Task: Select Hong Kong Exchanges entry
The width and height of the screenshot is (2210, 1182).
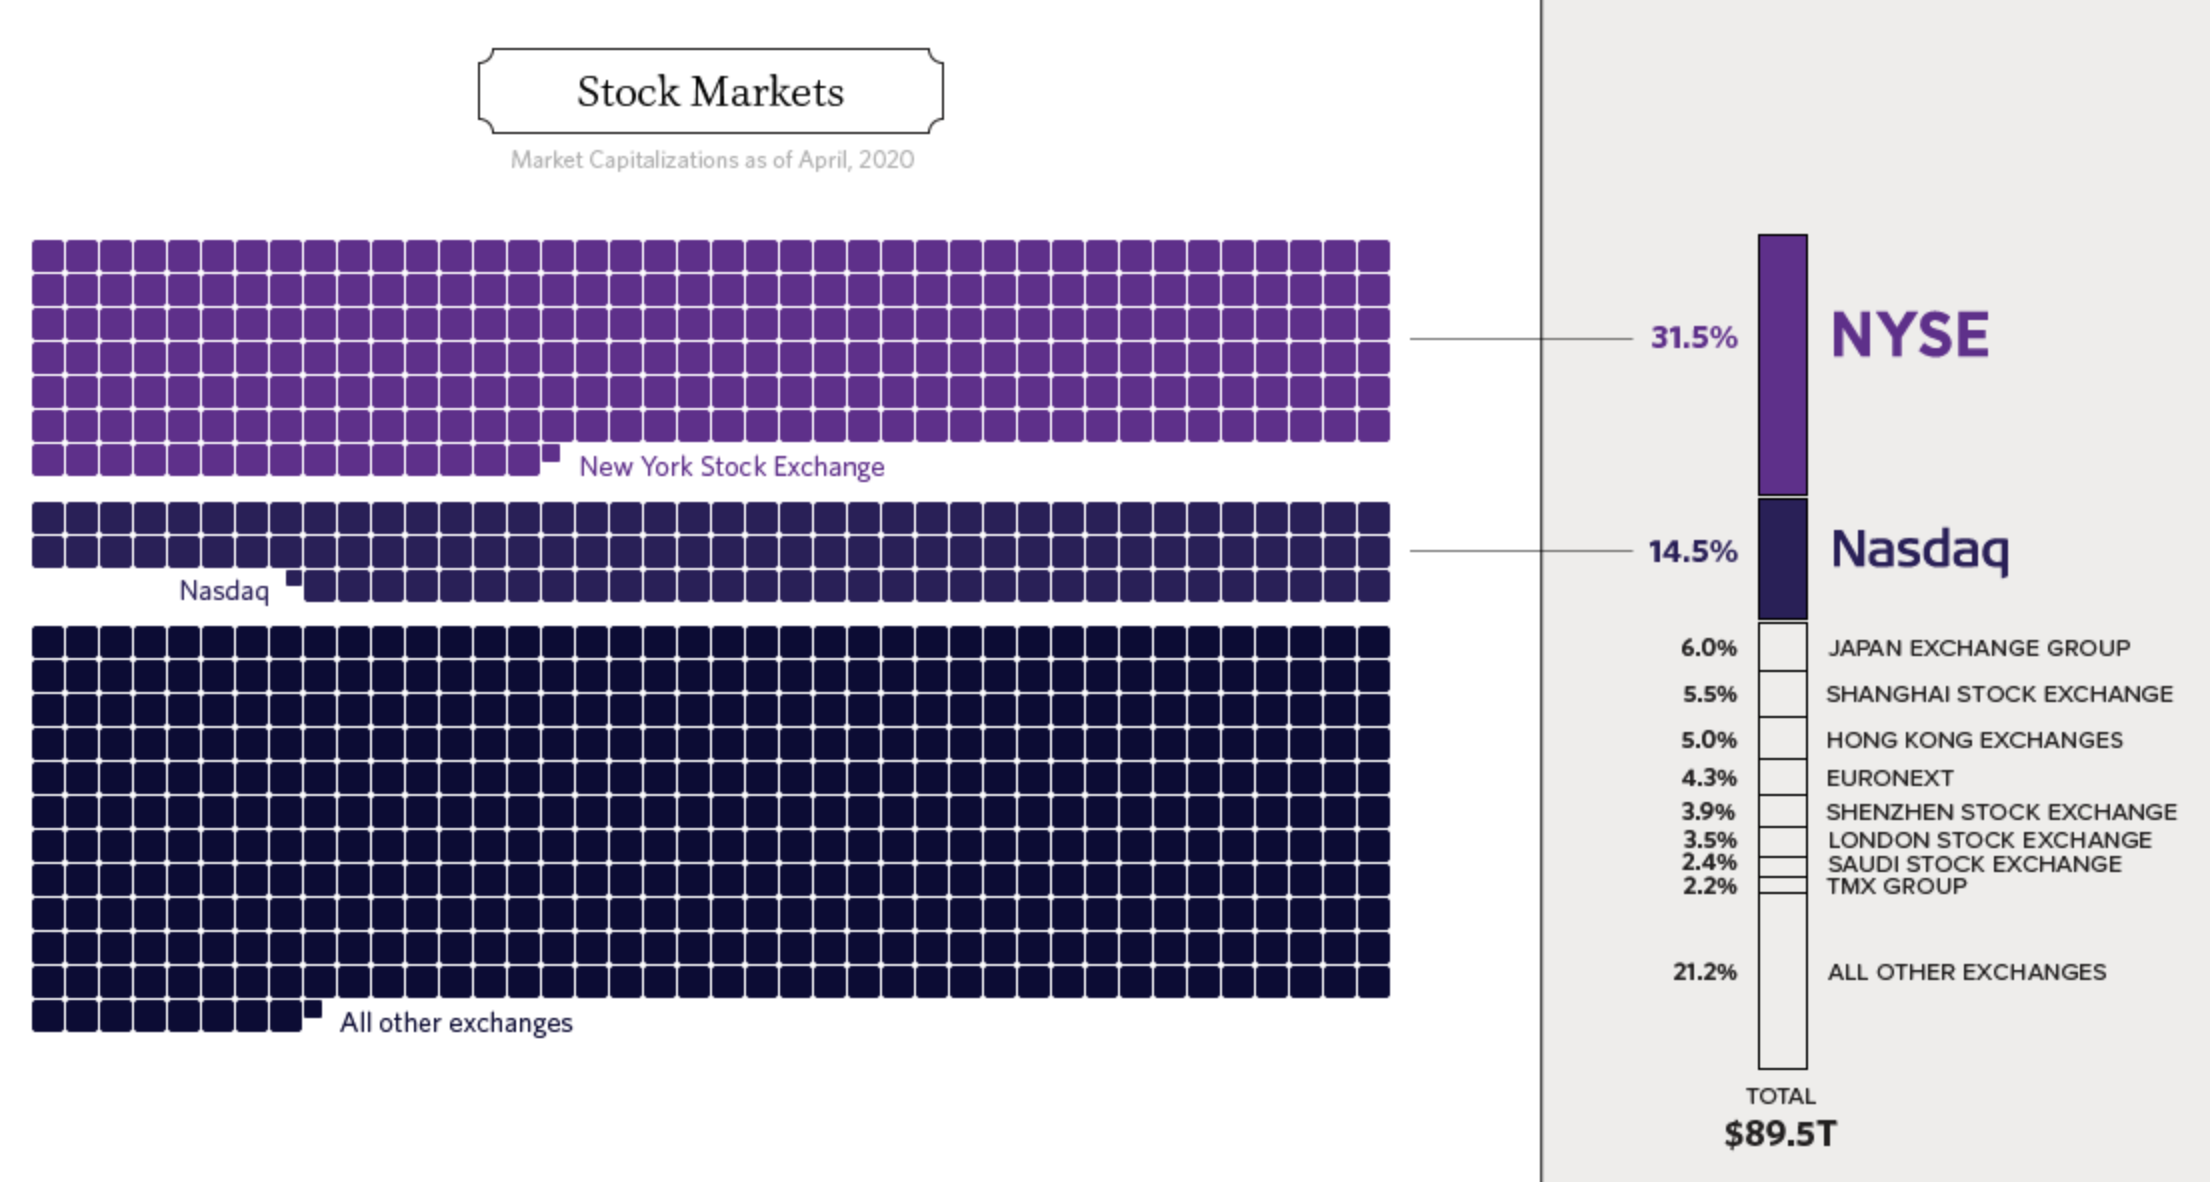Action: (x=1974, y=740)
